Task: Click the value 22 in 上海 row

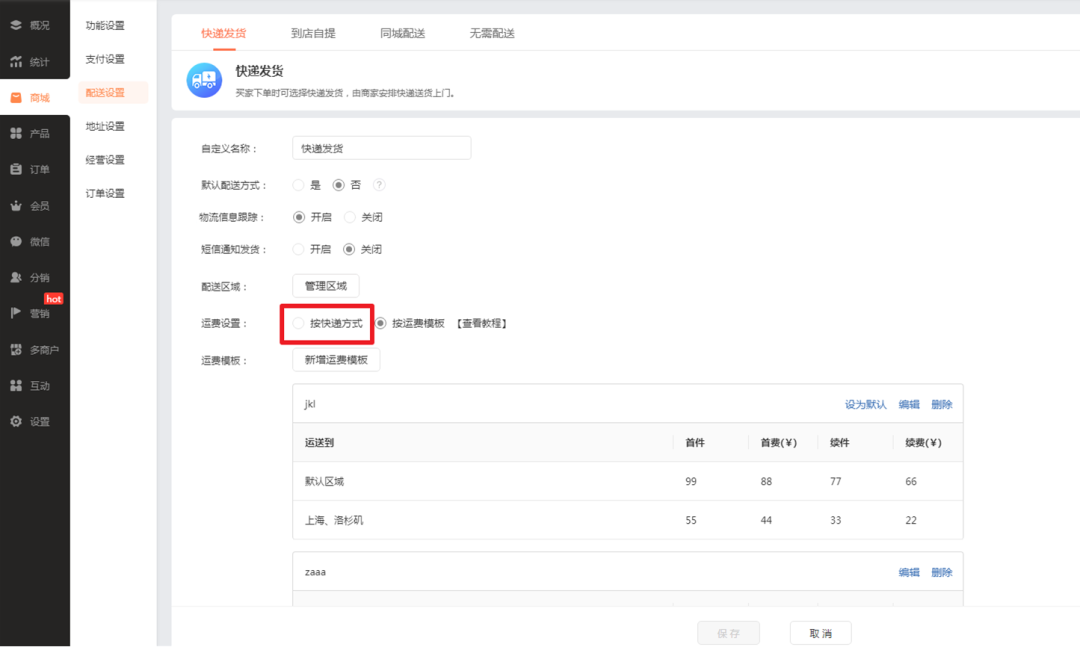Action: coord(911,520)
